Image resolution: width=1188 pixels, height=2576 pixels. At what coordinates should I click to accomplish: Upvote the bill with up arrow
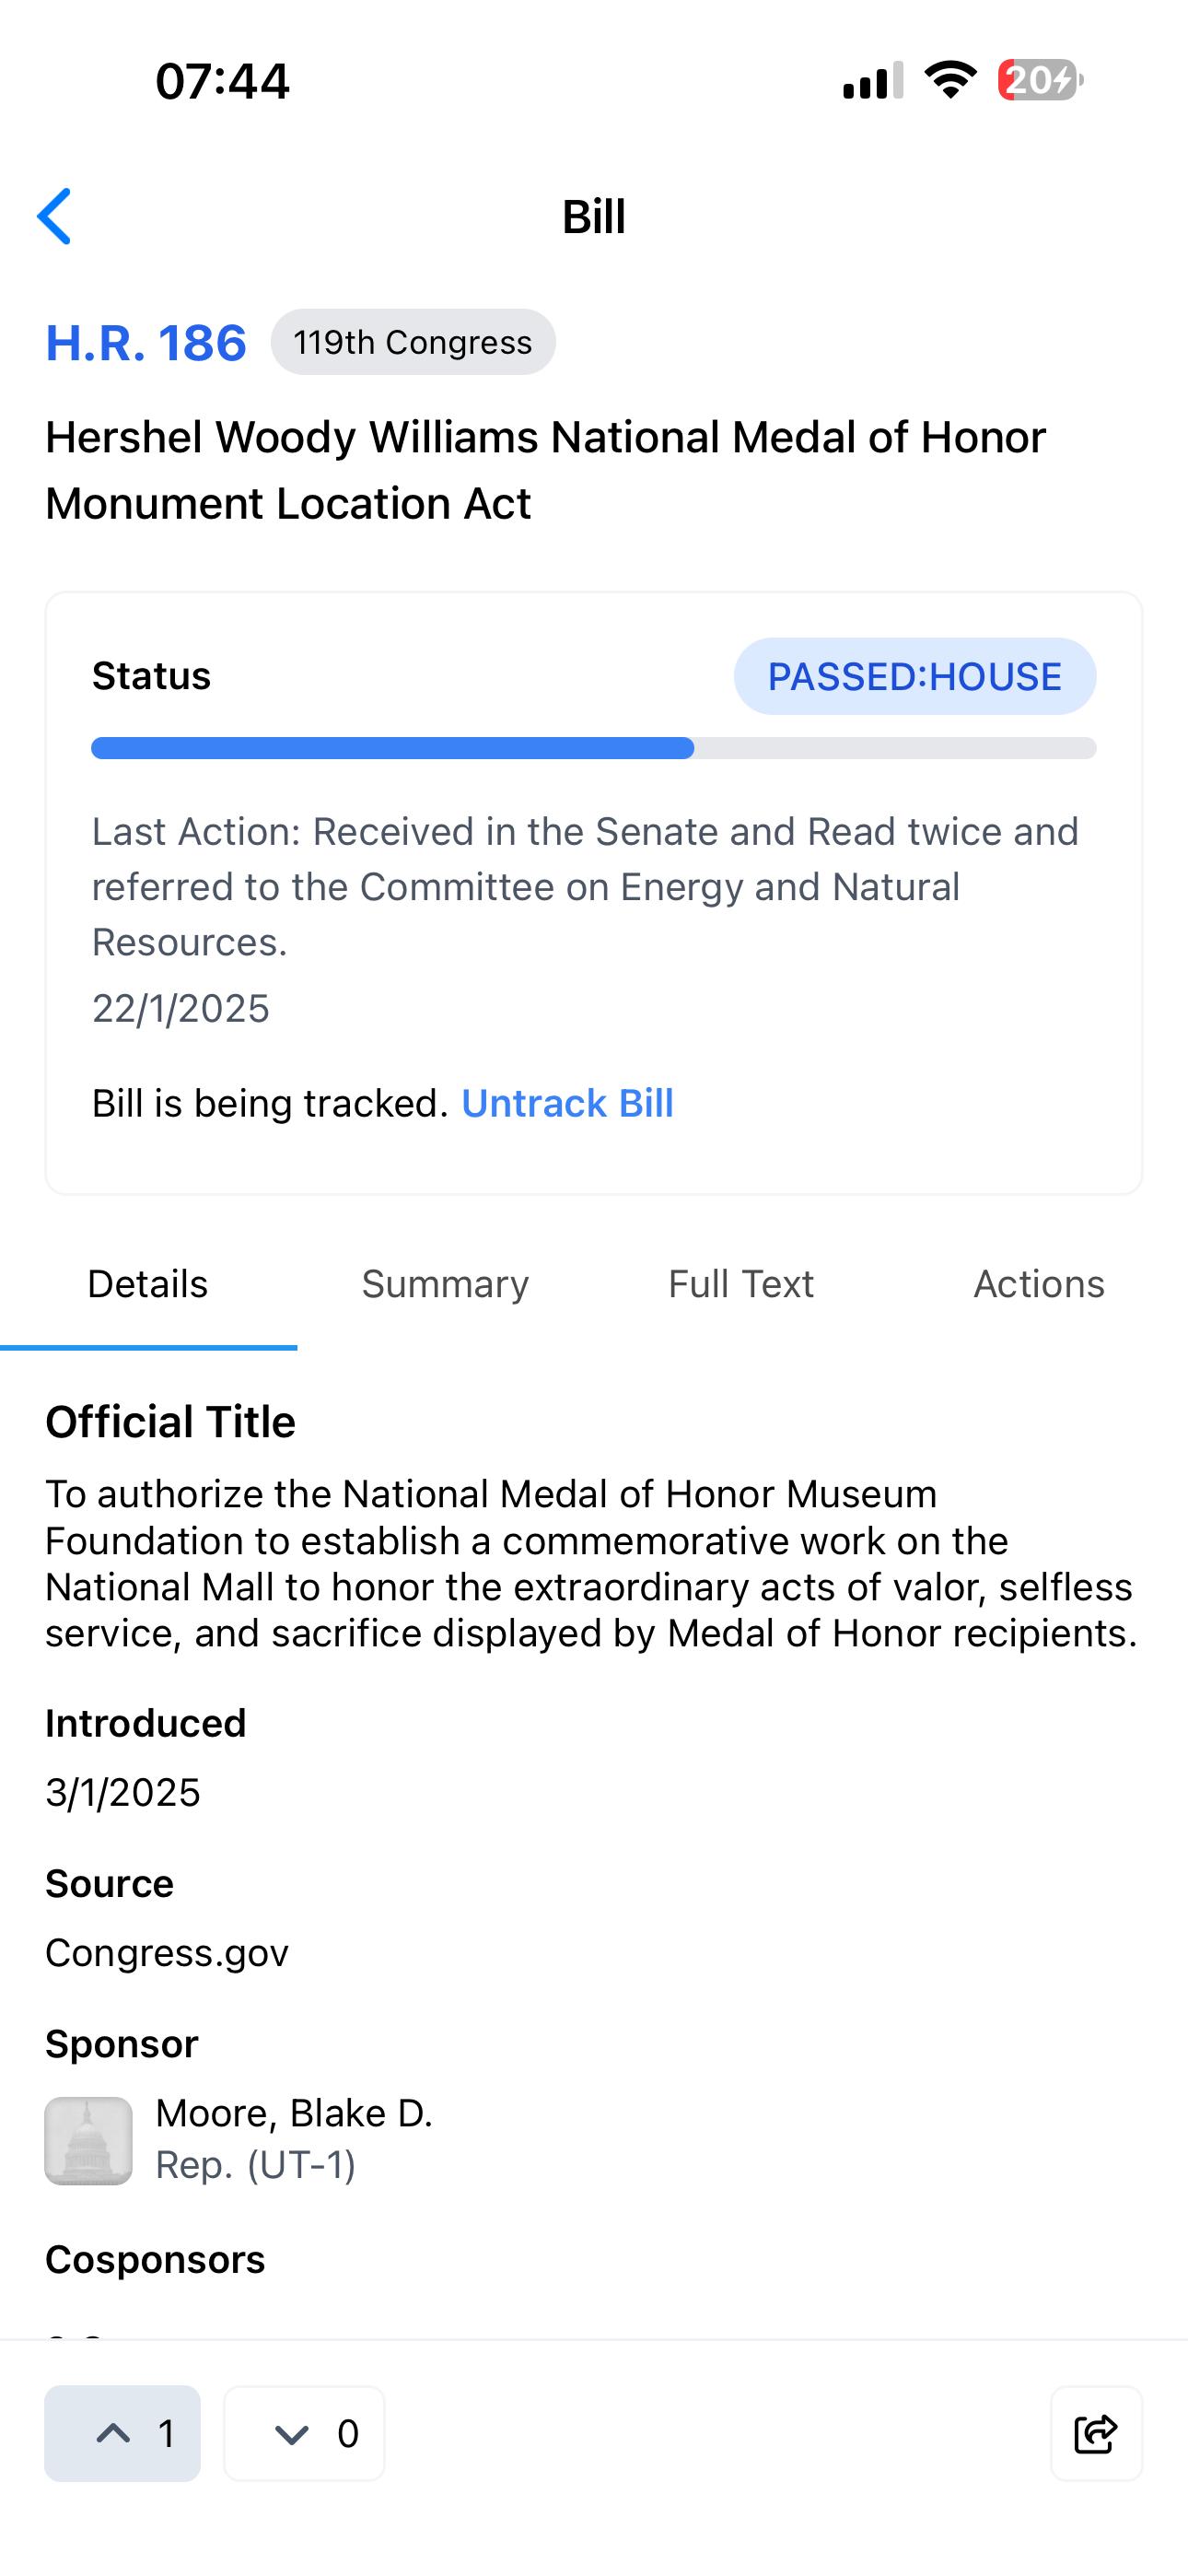click(123, 2433)
